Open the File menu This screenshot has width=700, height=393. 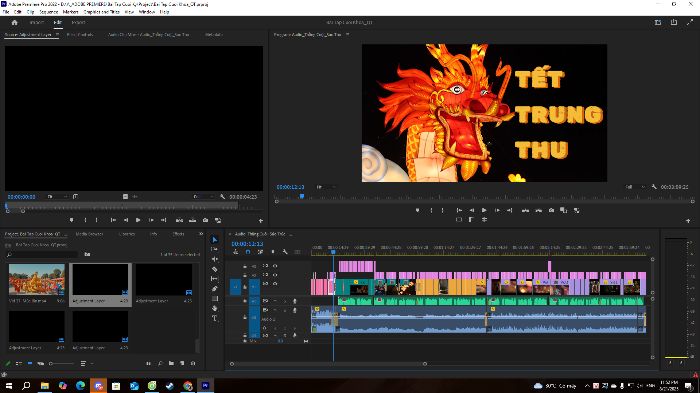[6, 12]
